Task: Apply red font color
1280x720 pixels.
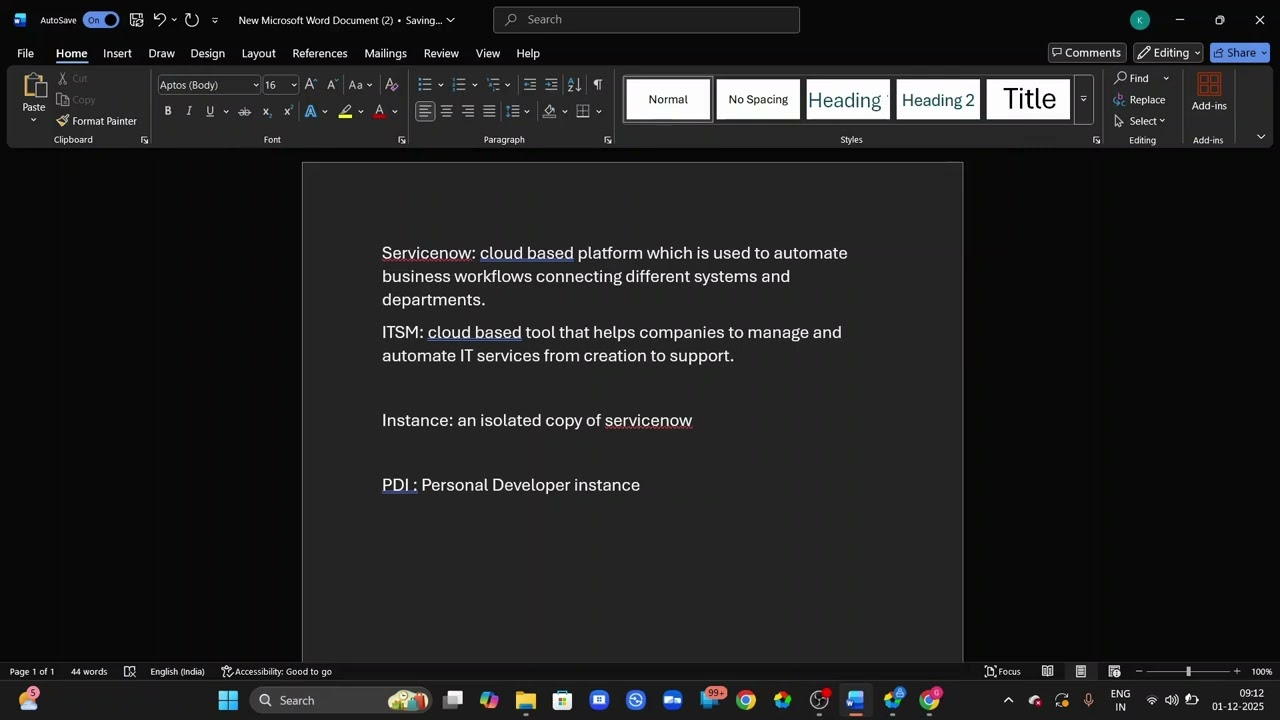Action: [379, 111]
